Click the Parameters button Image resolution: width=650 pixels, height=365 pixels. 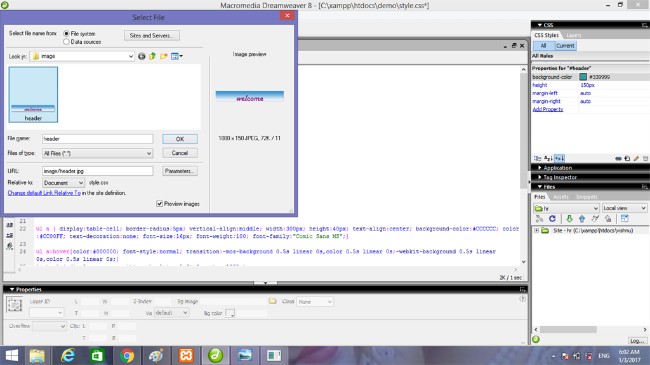coord(179,171)
